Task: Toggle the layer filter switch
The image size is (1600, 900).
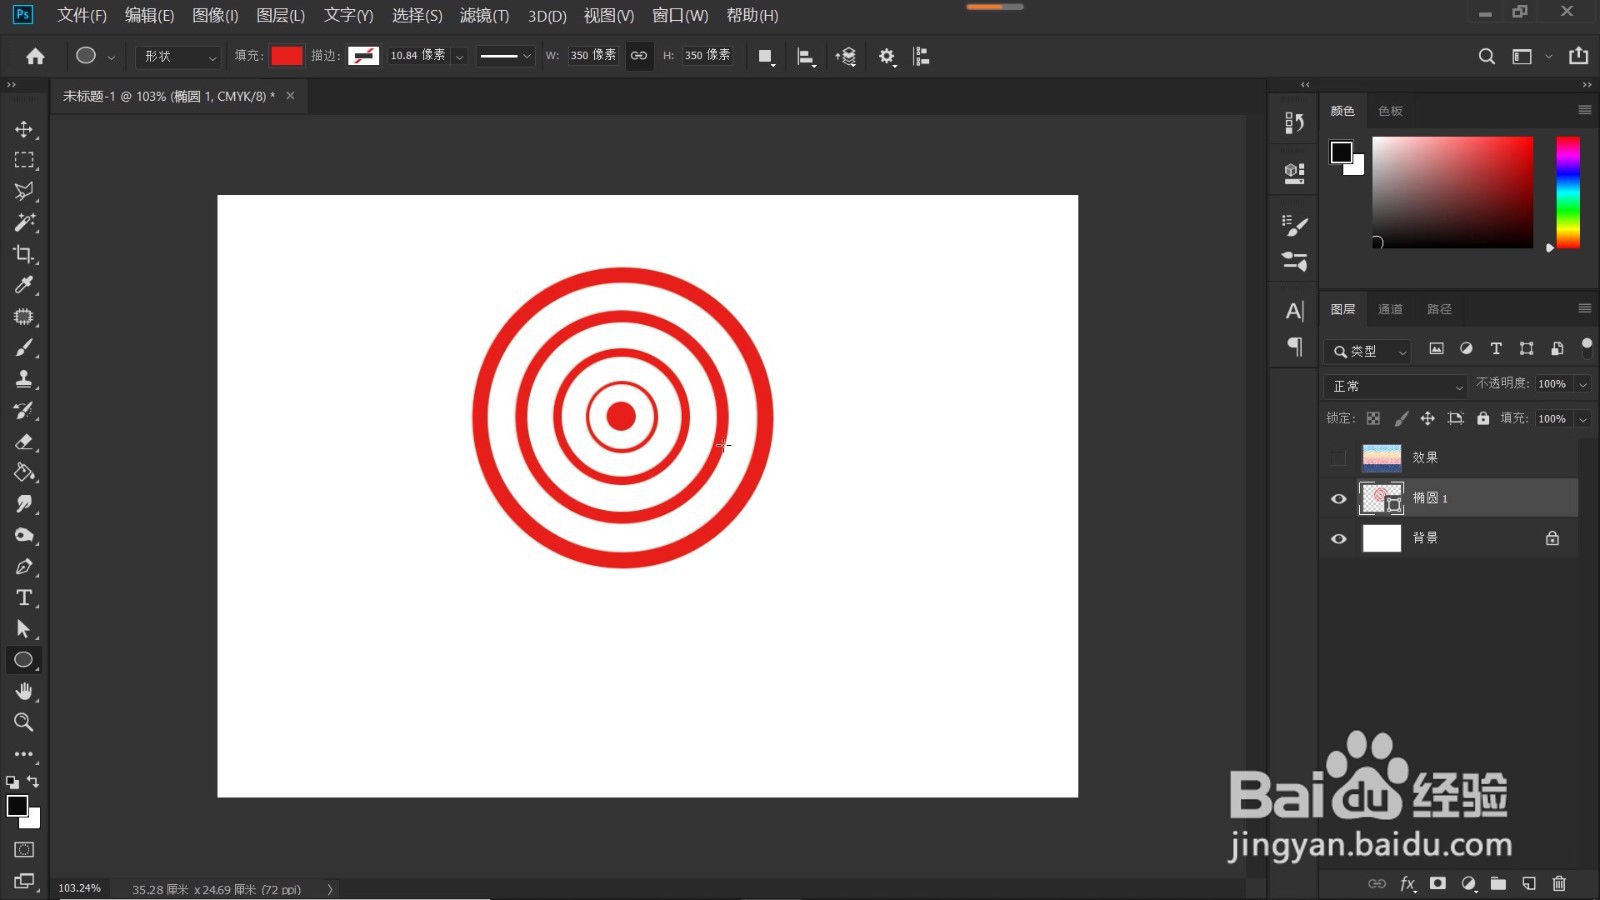Action: 1587,347
